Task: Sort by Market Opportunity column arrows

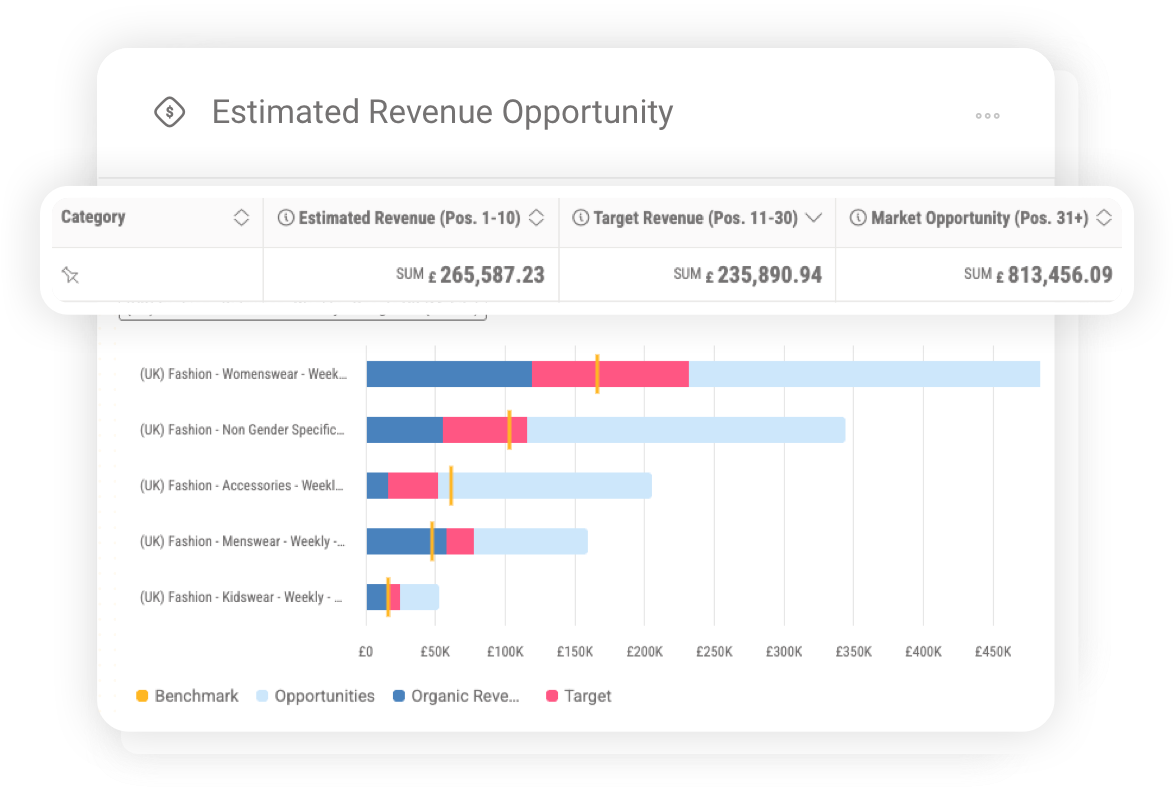Action: pyautogui.click(x=1104, y=218)
